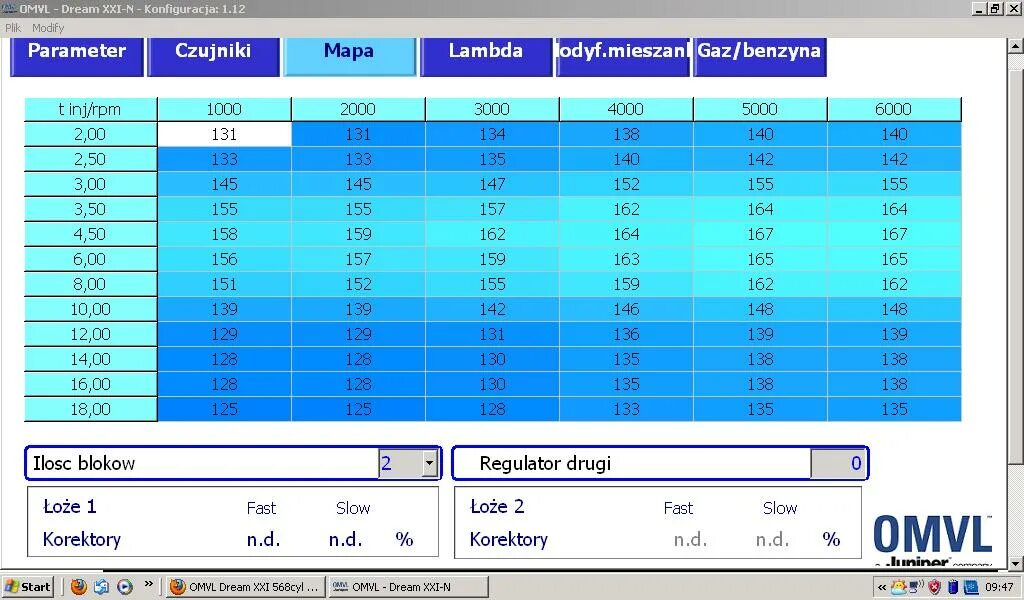Select the 3000 rpm column header
The image size is (1024, 600).
tap(492, 109)
